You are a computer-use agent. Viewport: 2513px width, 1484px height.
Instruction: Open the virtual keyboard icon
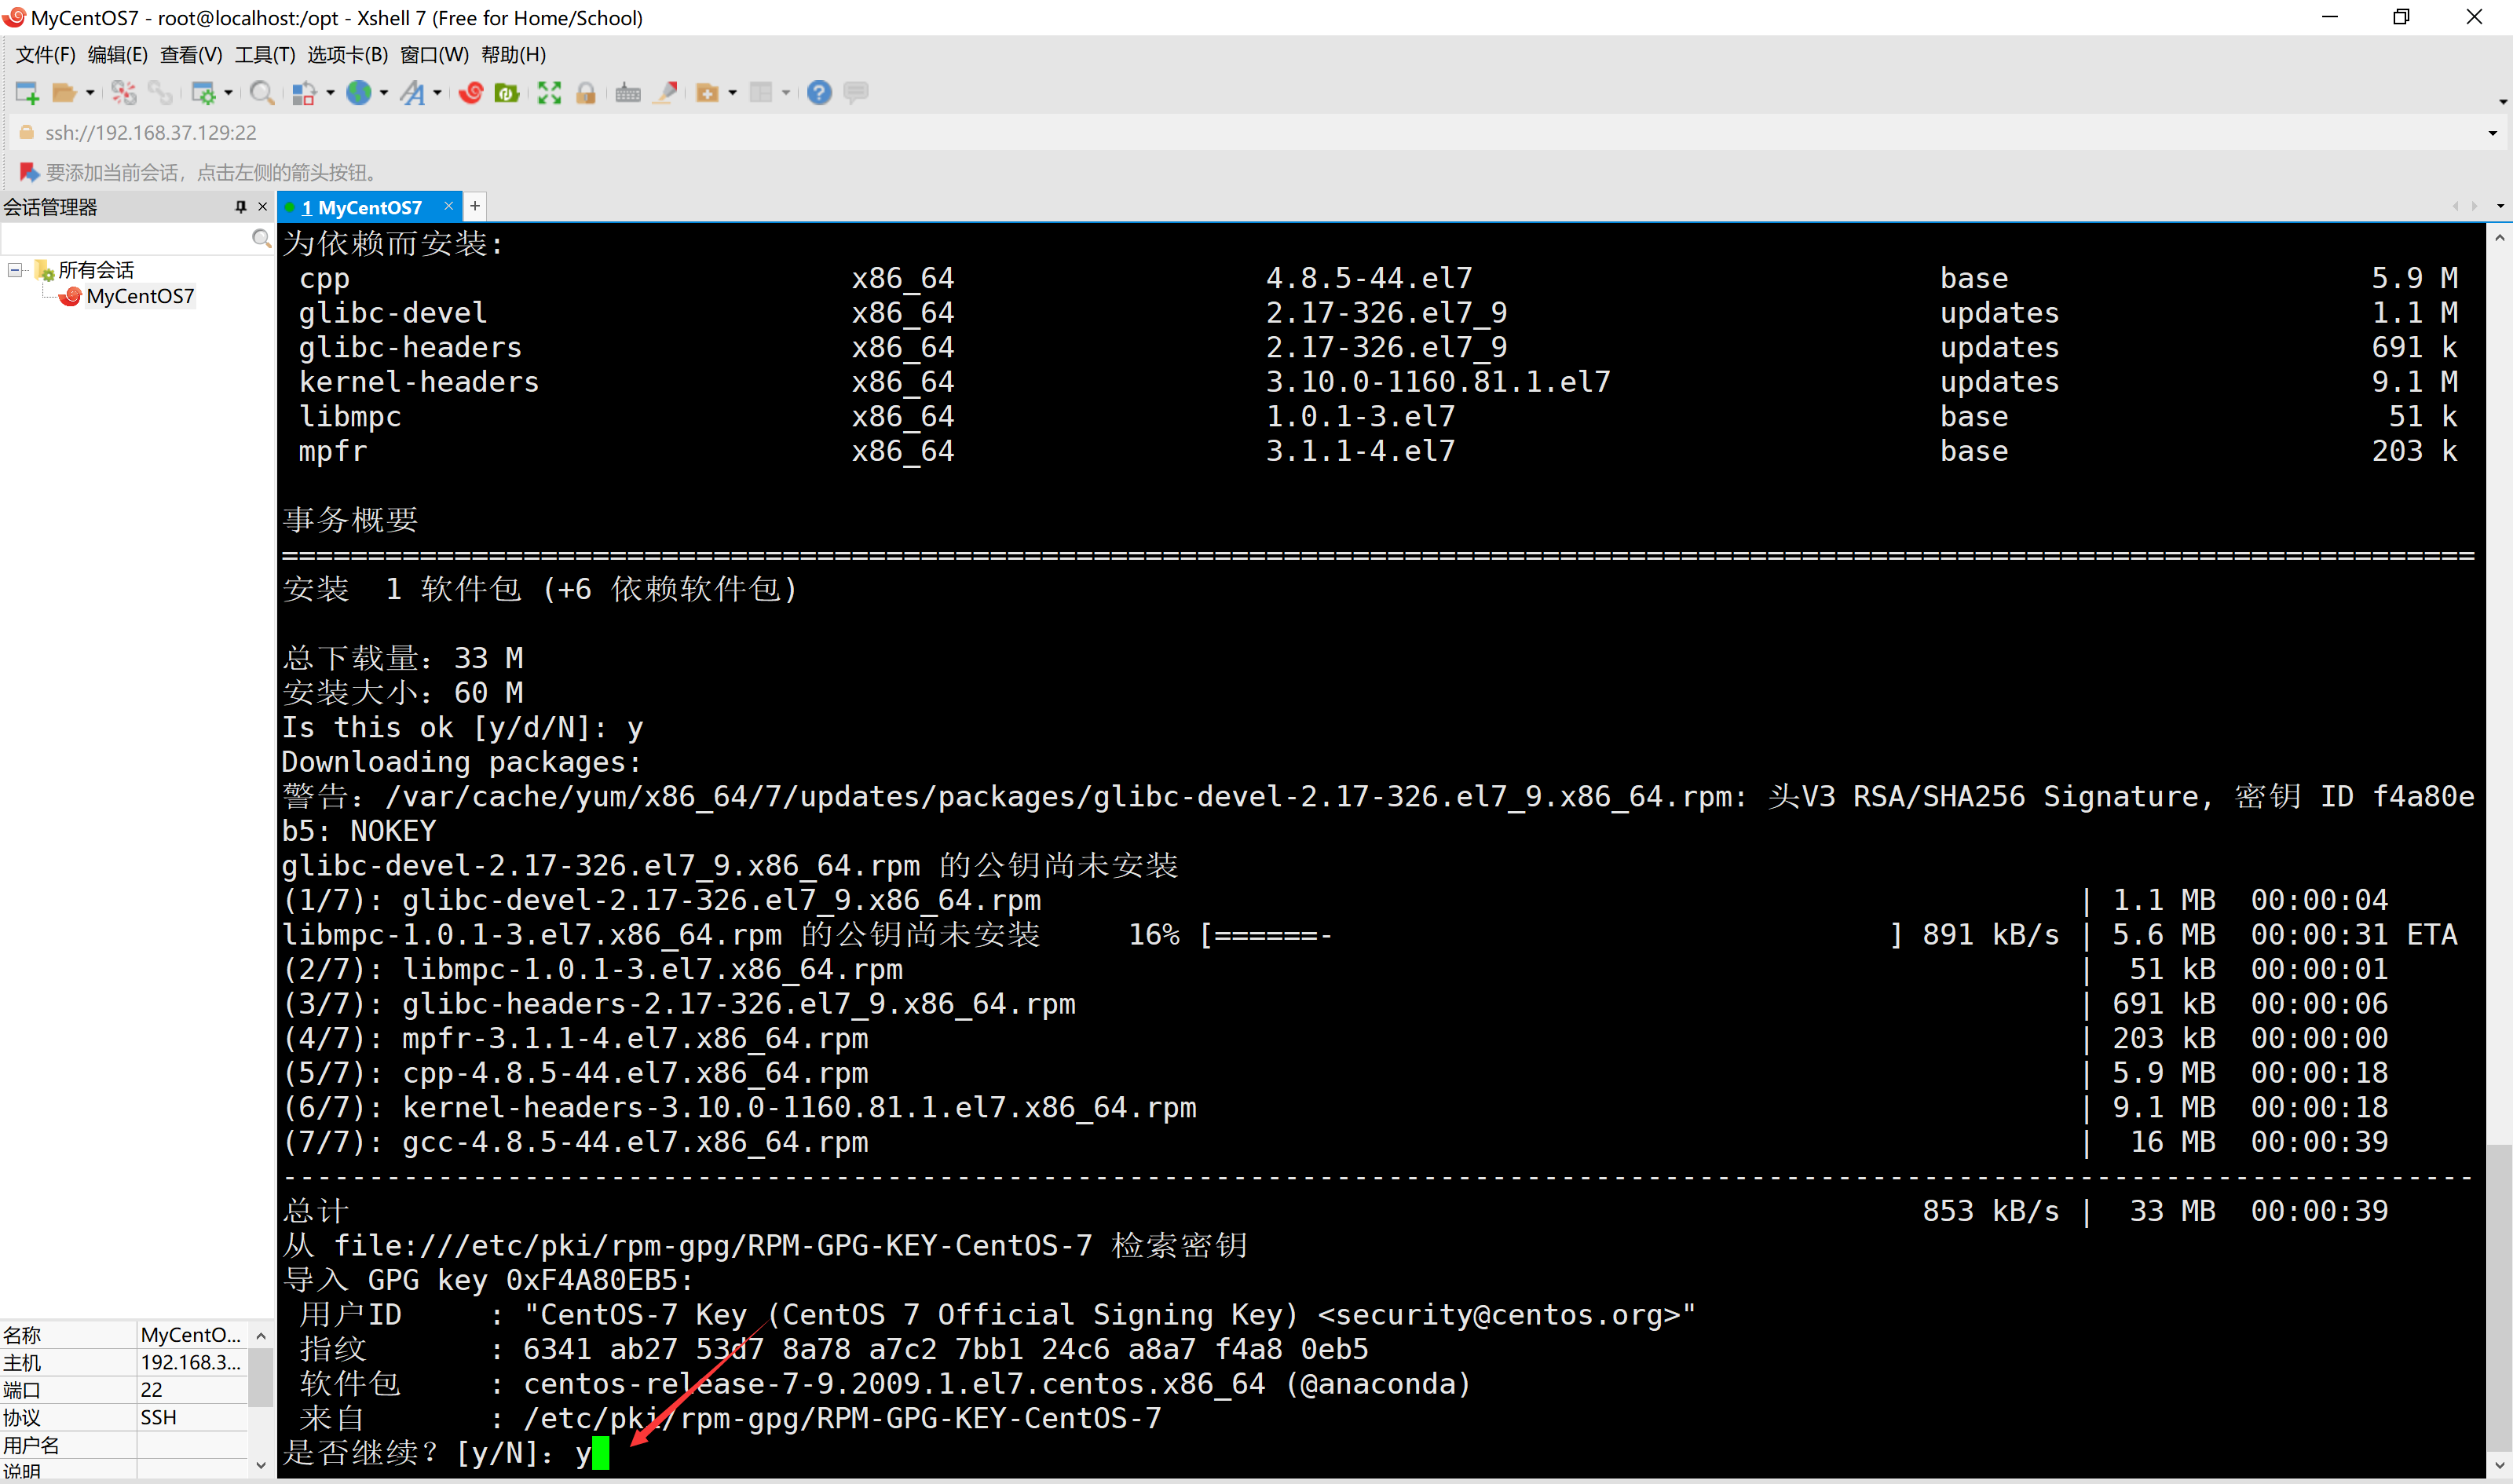pyautogui.click(x=628, y=92)
